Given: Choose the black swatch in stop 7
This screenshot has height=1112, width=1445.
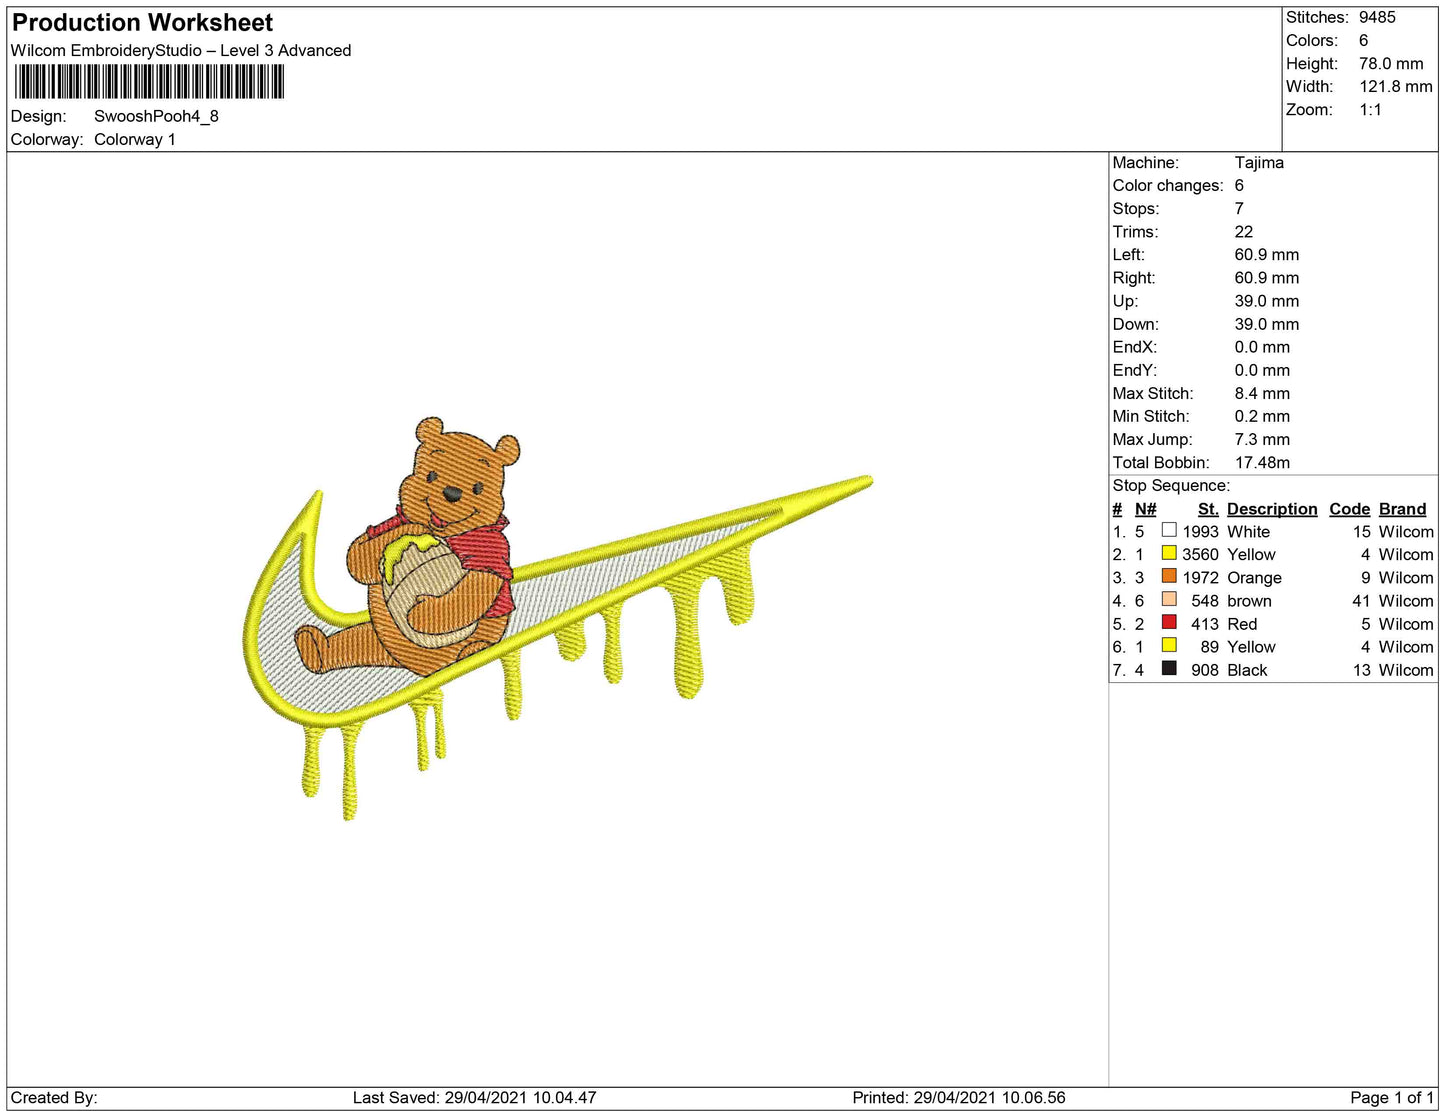Looking at the screenshot, I should (x=1168, y=668).
